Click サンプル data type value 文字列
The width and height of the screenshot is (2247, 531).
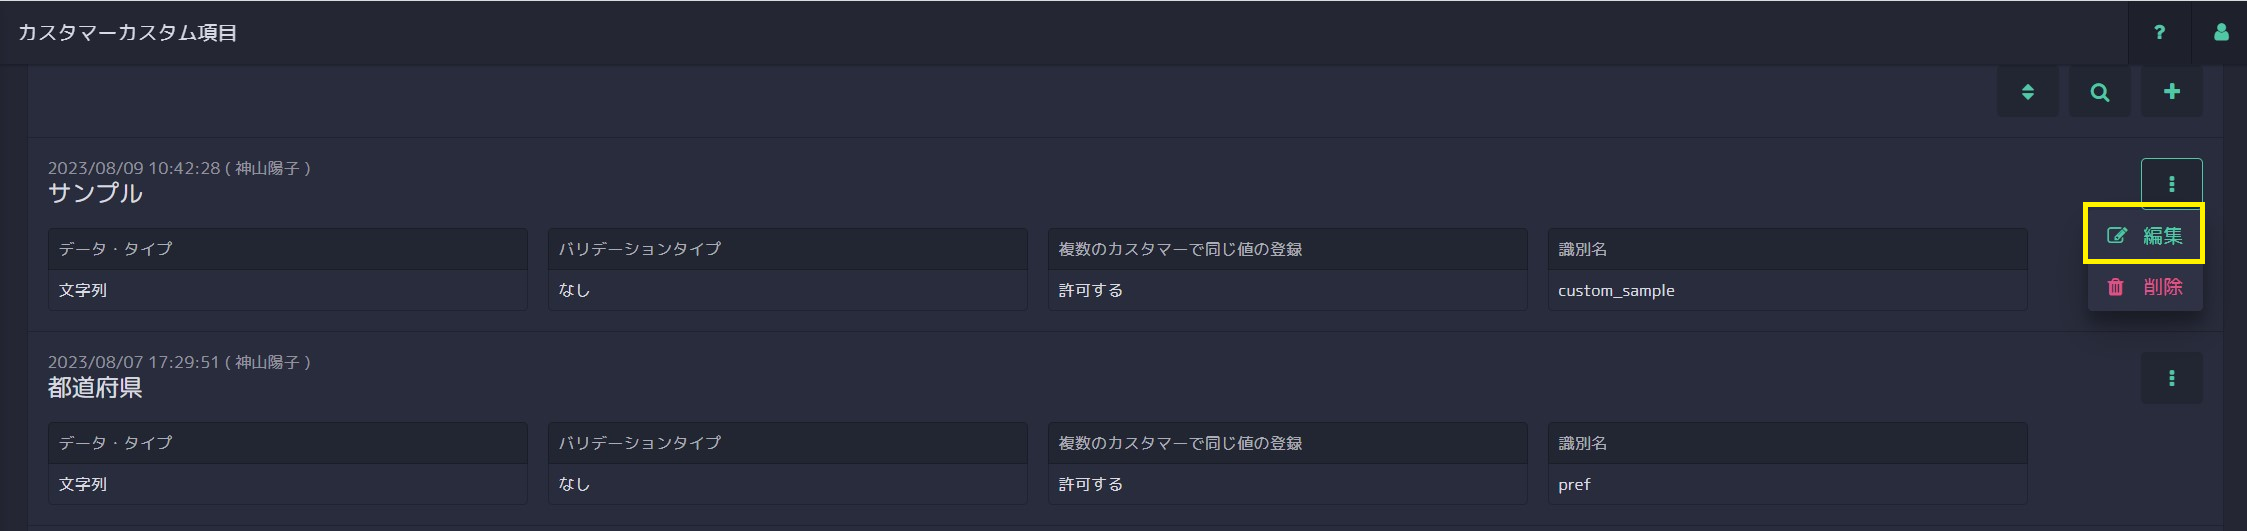pyautogui.click(x=83, y=290)
